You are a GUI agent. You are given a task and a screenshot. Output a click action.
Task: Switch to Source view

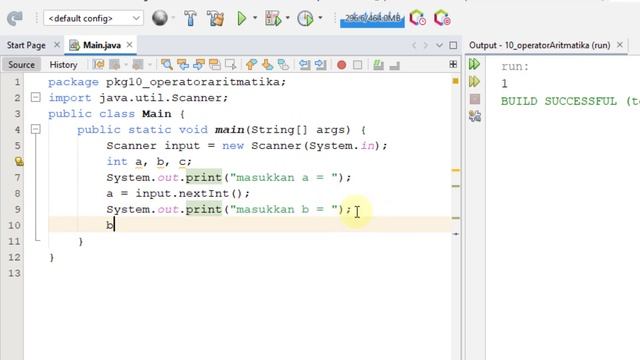21,64
